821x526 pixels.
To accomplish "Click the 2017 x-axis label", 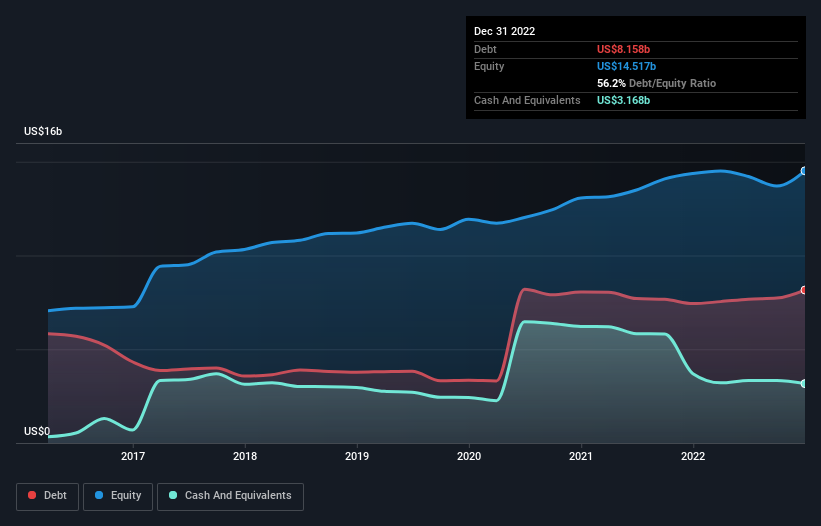I will (x=133, y=456).
